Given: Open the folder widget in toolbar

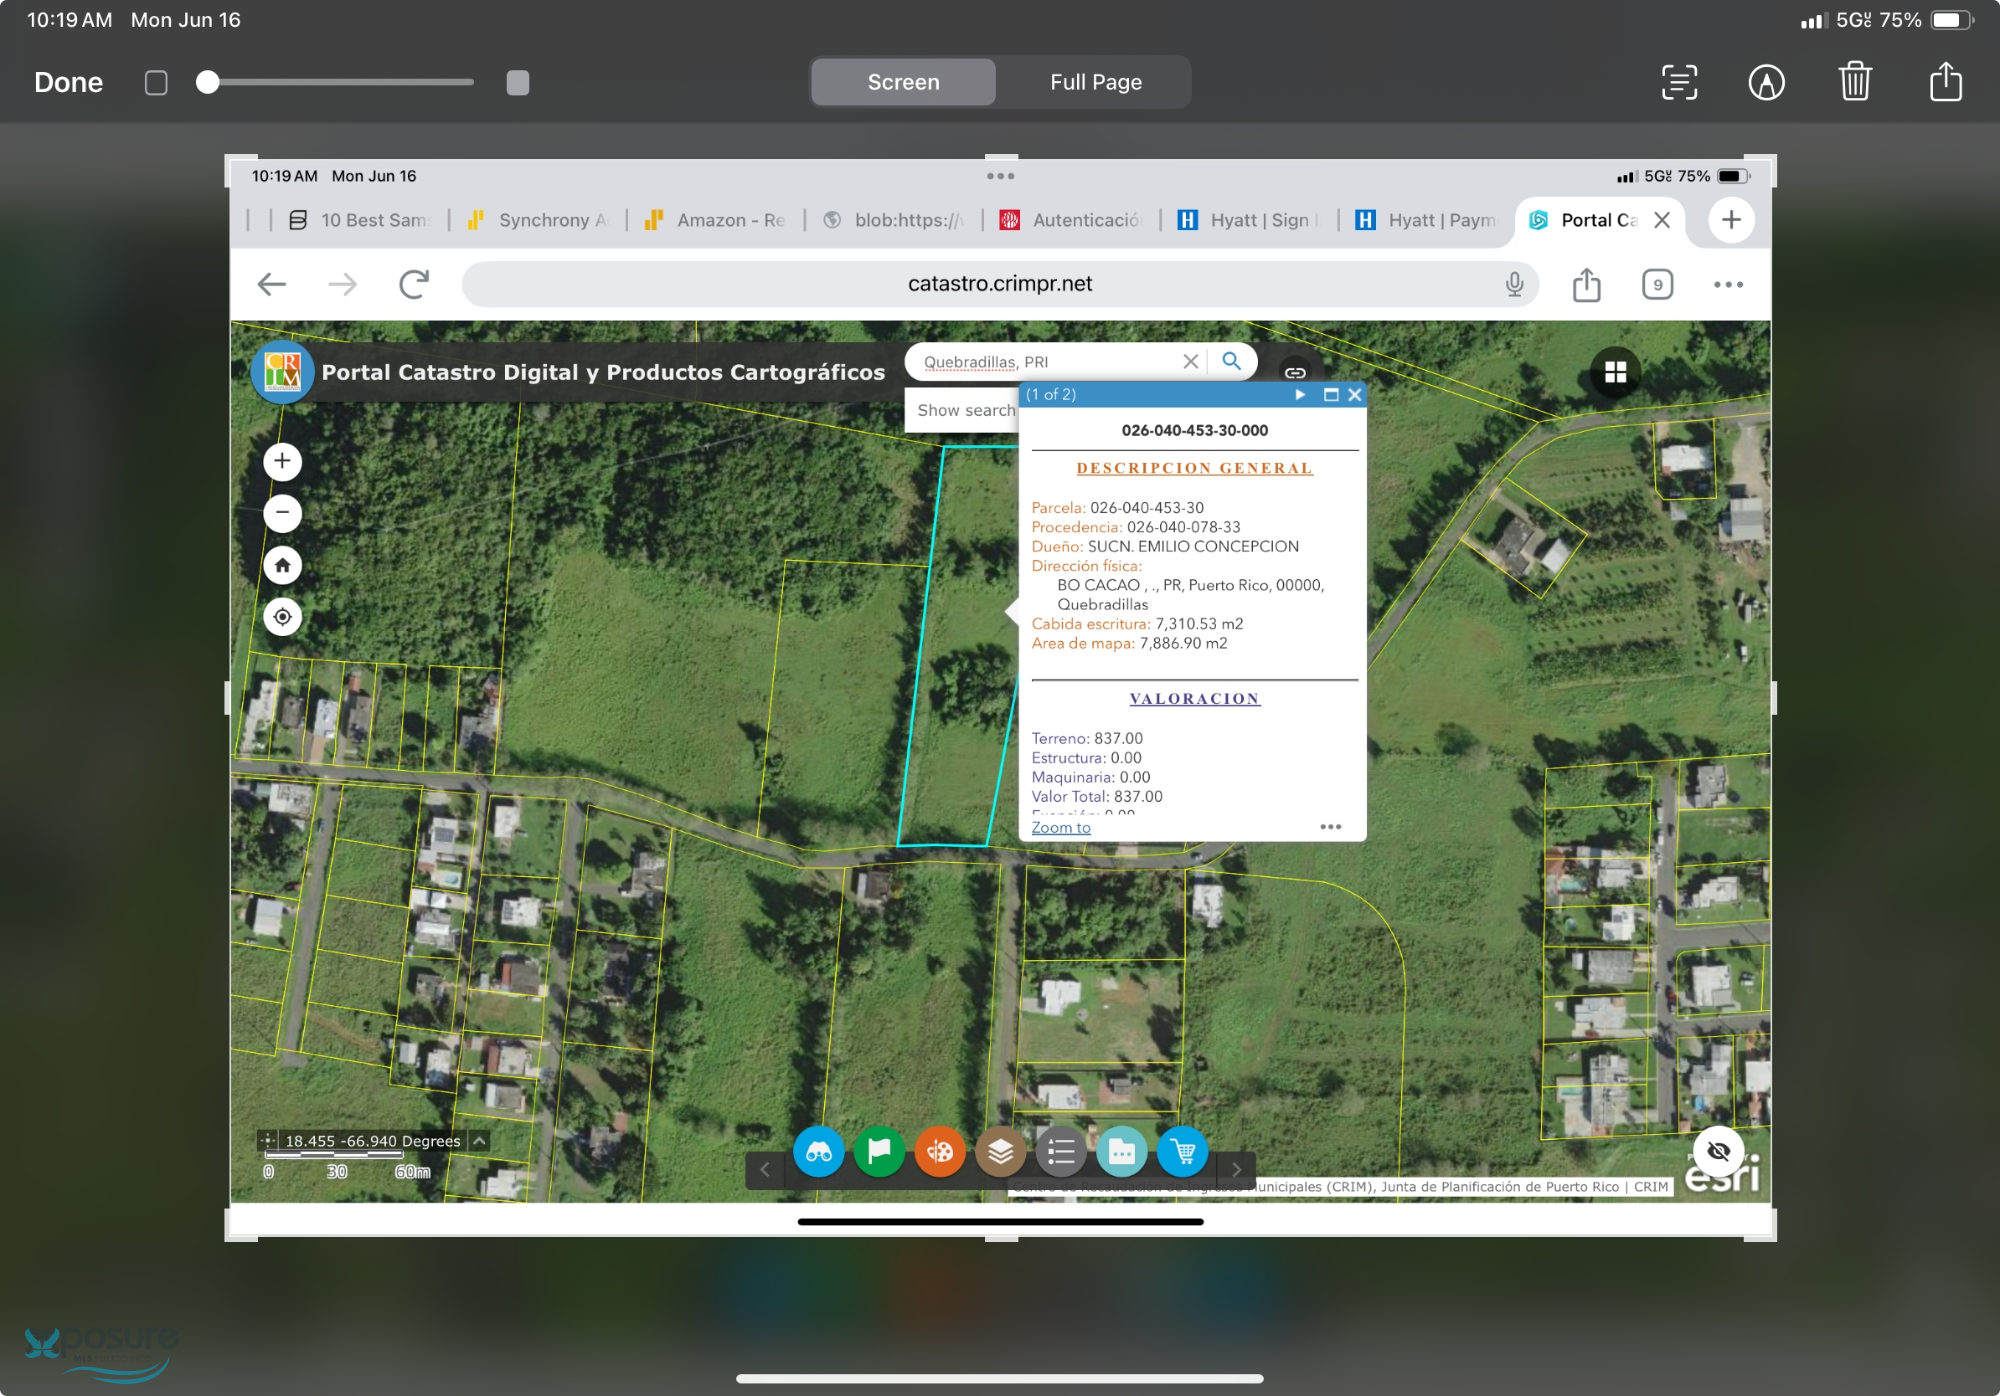Looking at the screenshot, I should tap(1122, 1152).
